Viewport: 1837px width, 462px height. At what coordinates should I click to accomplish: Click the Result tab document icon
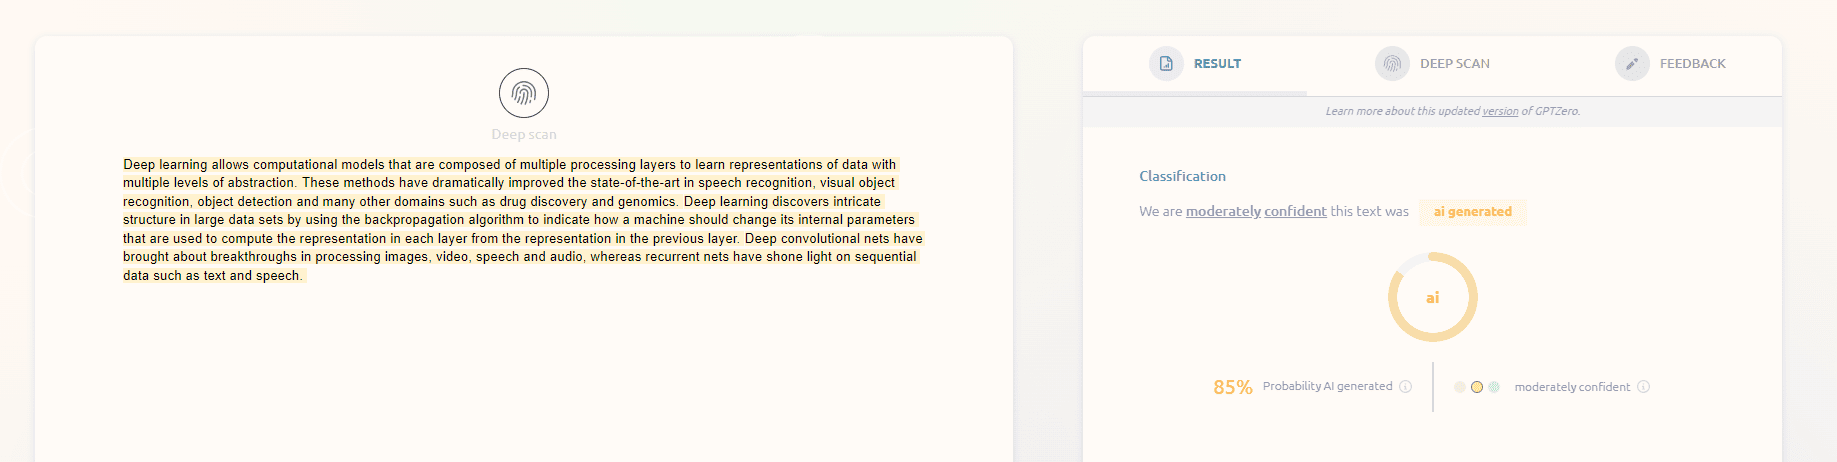pos(1166,64)
